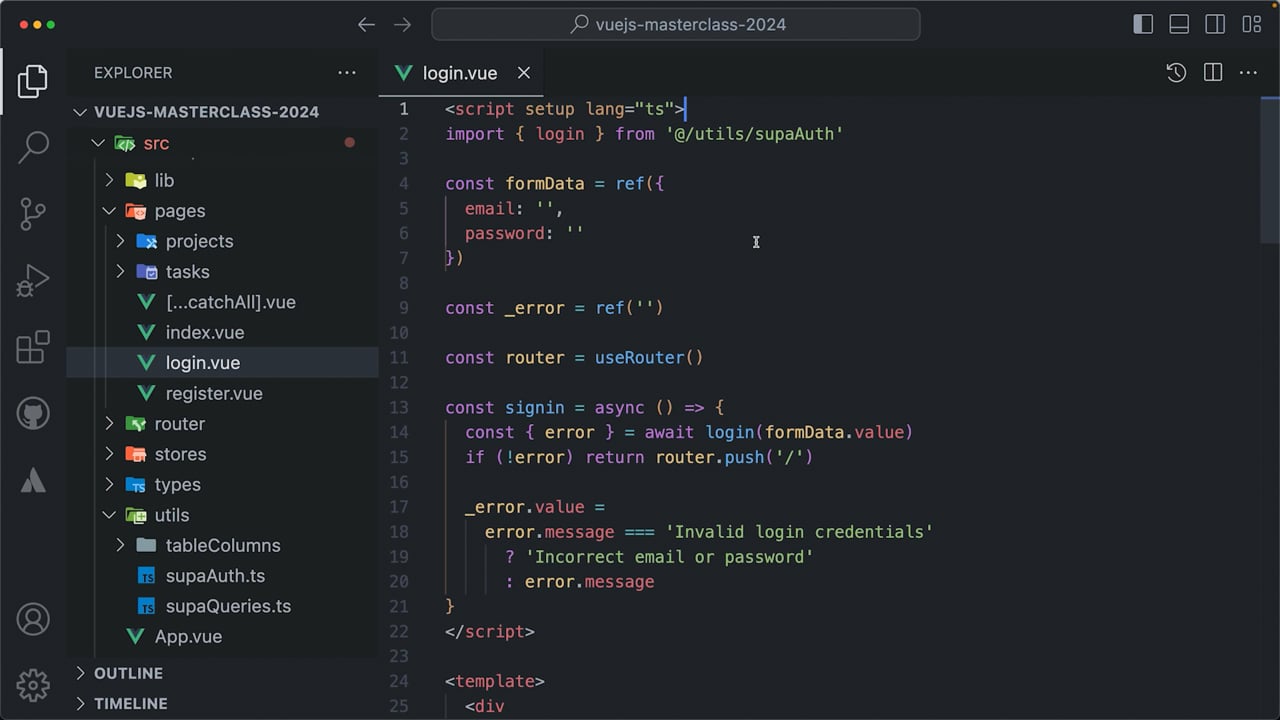Click the '@/utils/supaAuth' import path

pos(754,134)
